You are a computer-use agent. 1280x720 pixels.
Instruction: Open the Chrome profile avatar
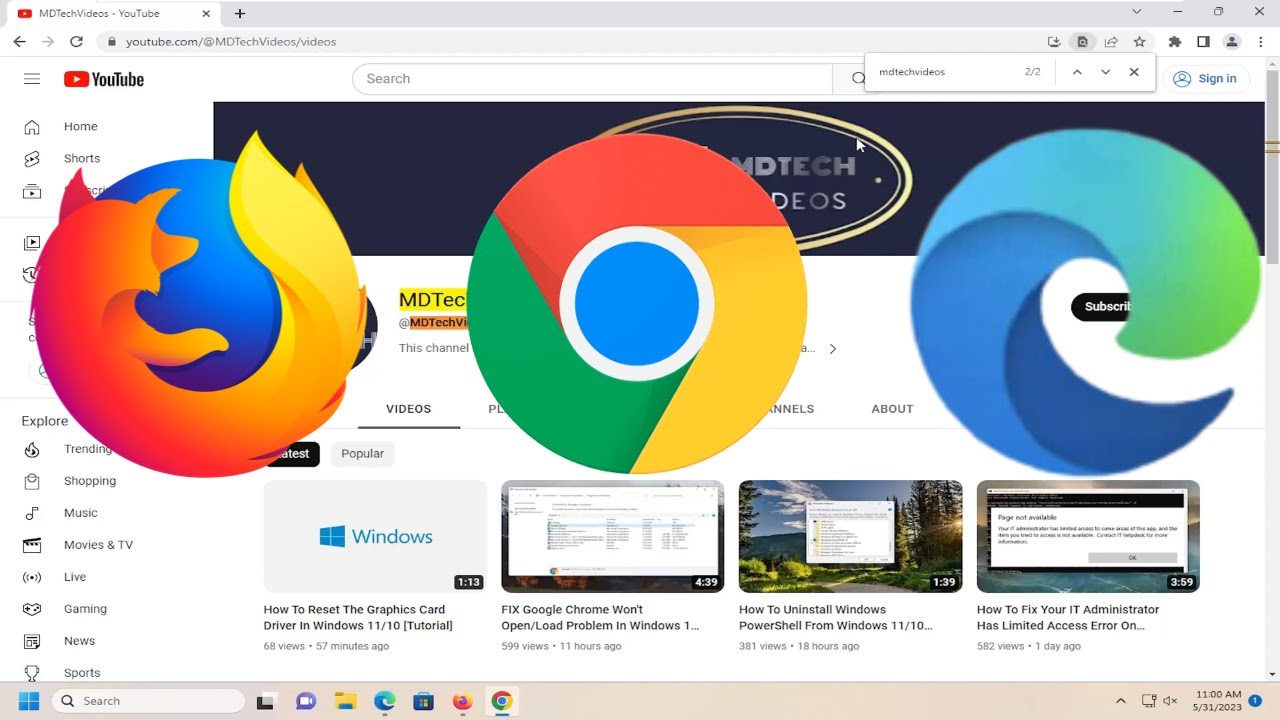(1232, 42)
